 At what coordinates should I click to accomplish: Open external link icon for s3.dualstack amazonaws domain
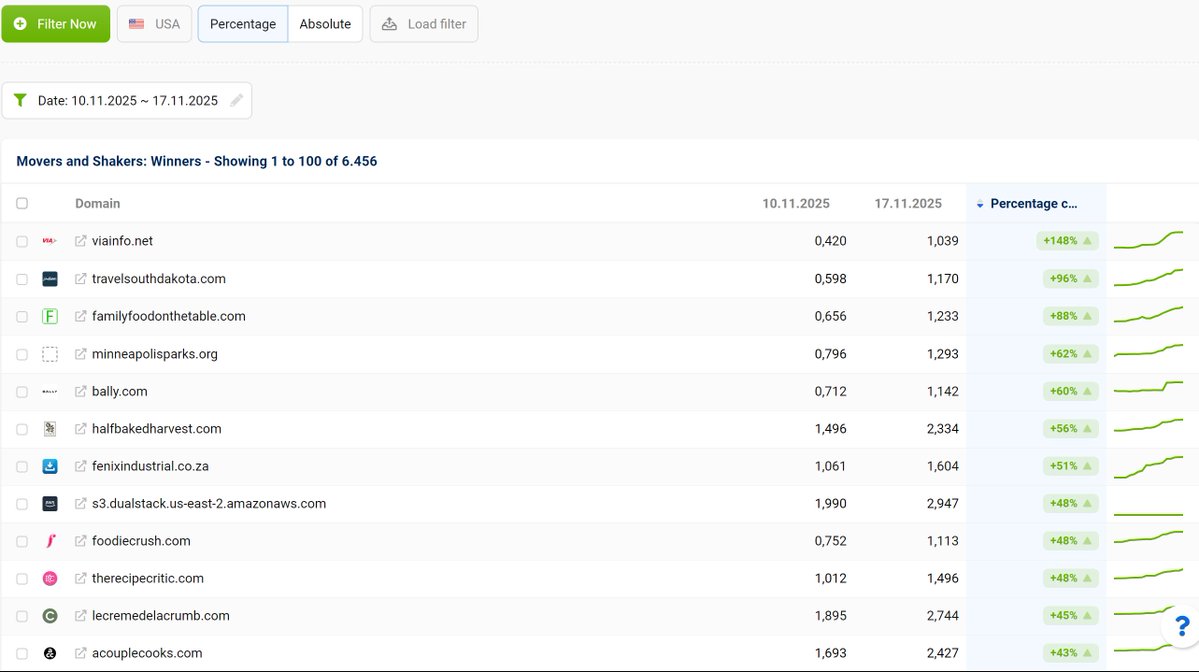[80, 504]
